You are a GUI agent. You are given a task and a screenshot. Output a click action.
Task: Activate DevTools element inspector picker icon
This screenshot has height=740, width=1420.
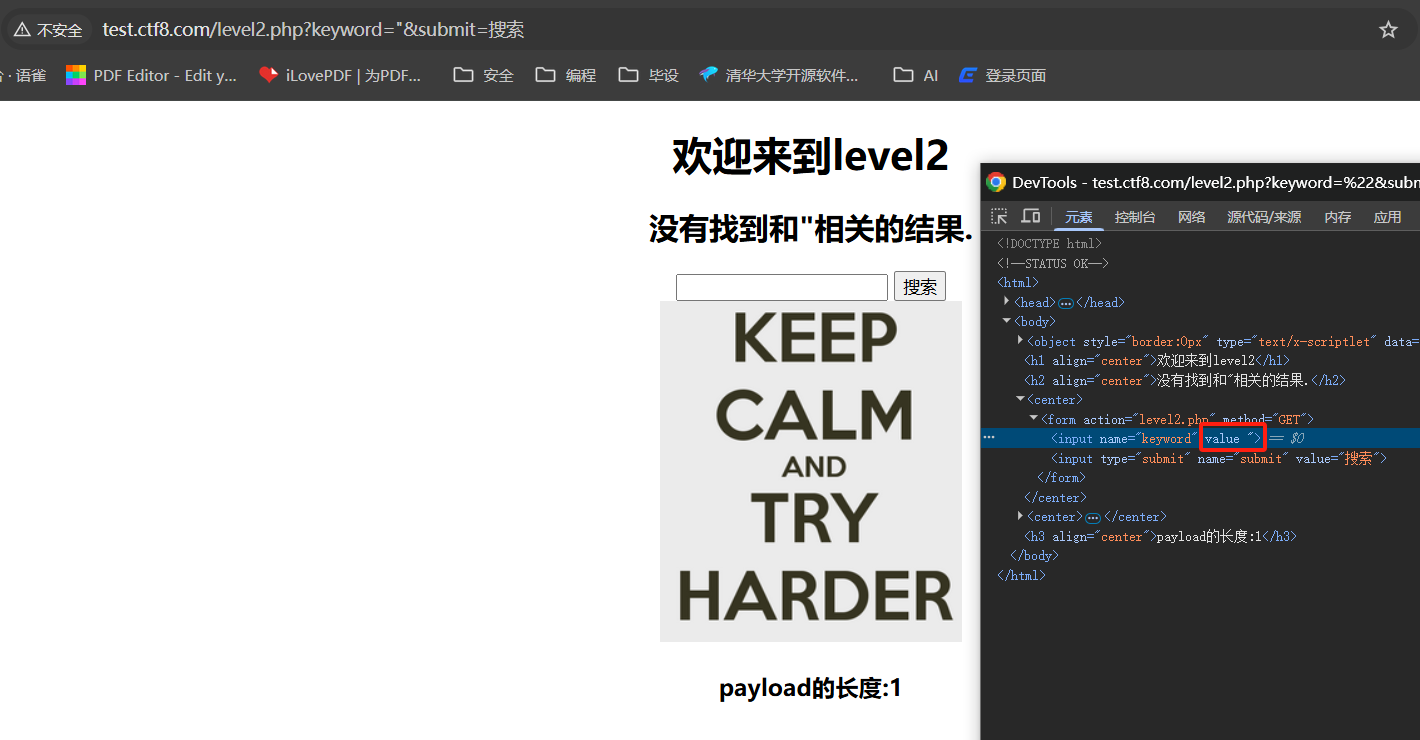click(999, 217)
